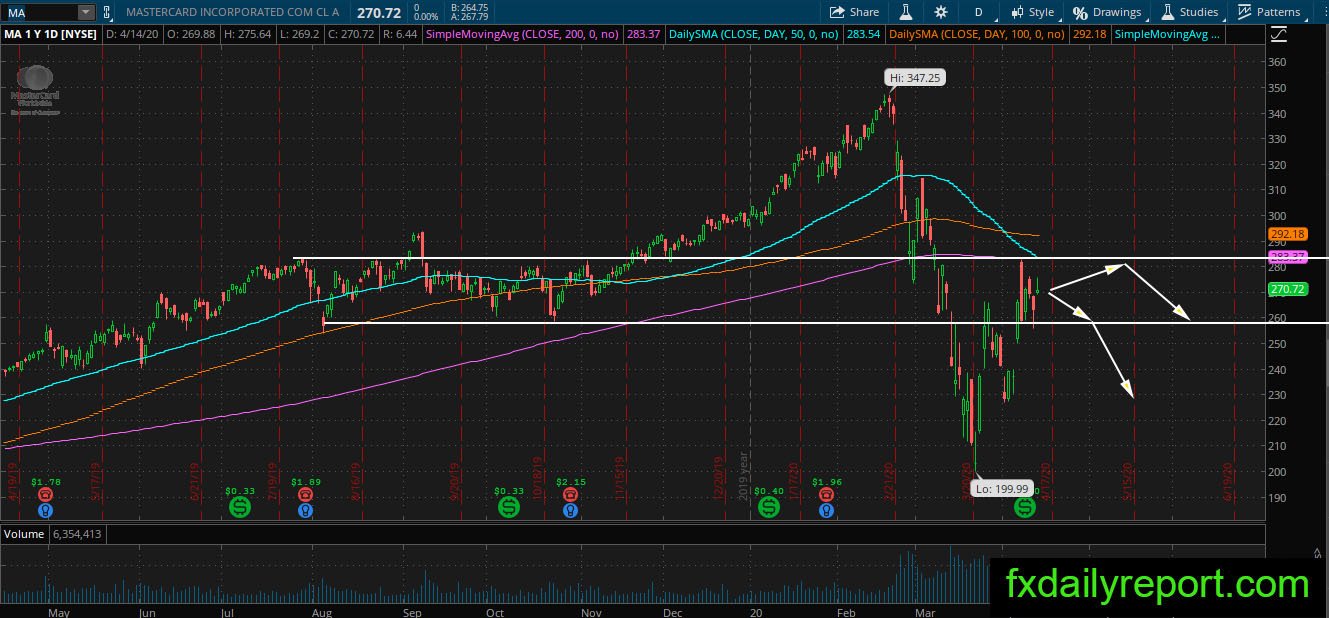Click the earnings phone icon under $1.89
Image resolution: width=1329 pixels, height=618 pixels.
point(306,494)
